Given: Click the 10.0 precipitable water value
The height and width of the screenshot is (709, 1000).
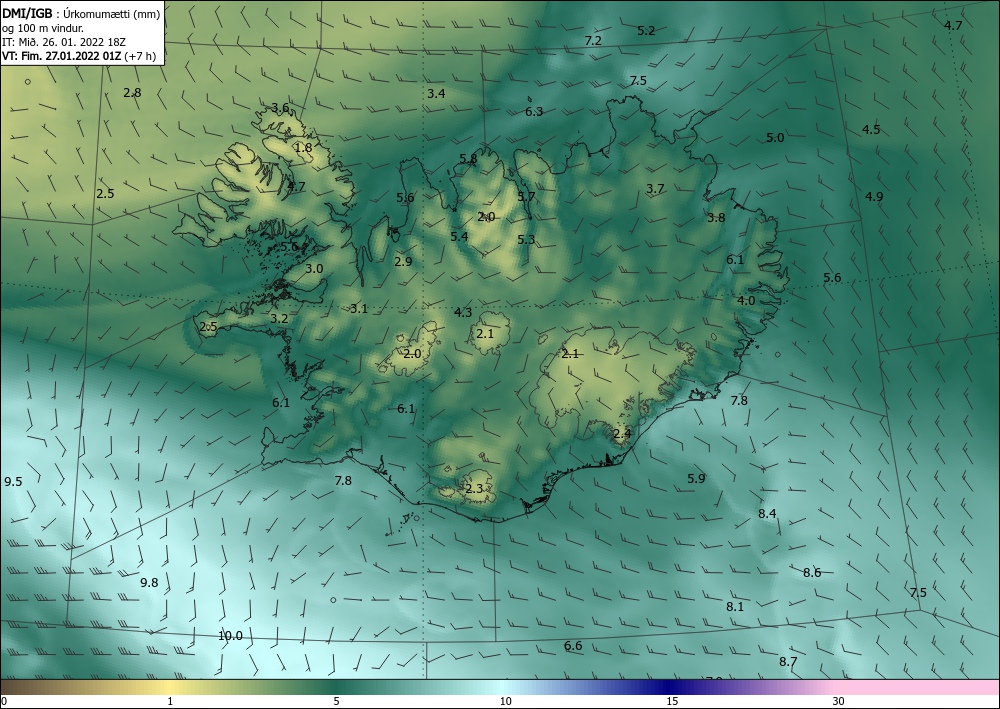Looking at the screenshot, I should 230,636.
